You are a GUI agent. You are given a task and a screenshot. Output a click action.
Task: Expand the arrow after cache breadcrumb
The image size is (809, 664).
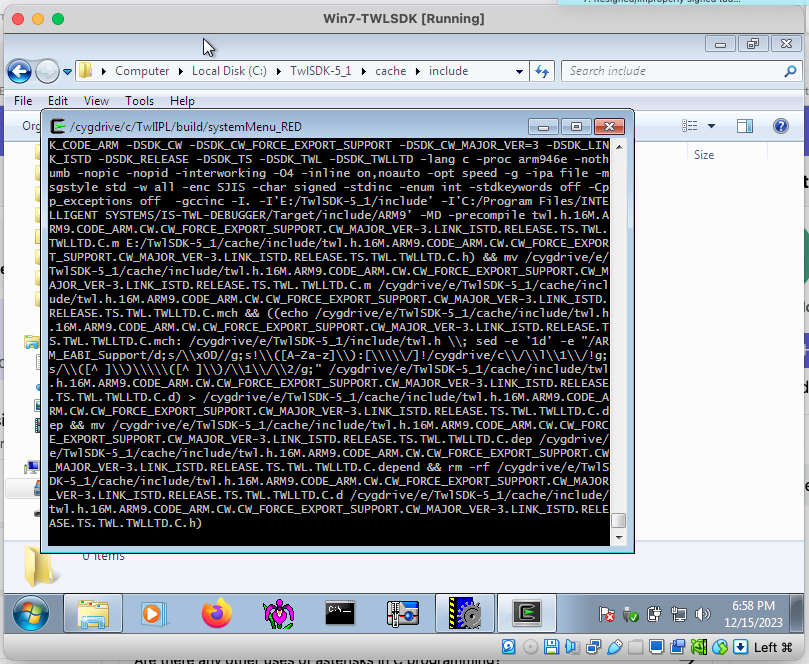coord(418,71)
